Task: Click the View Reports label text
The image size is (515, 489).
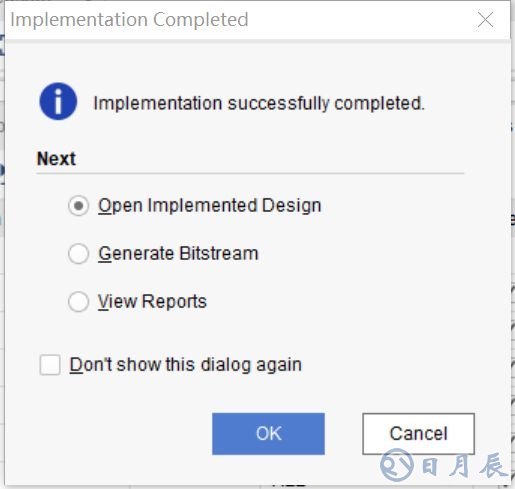Action: click(x=152, y=302)
